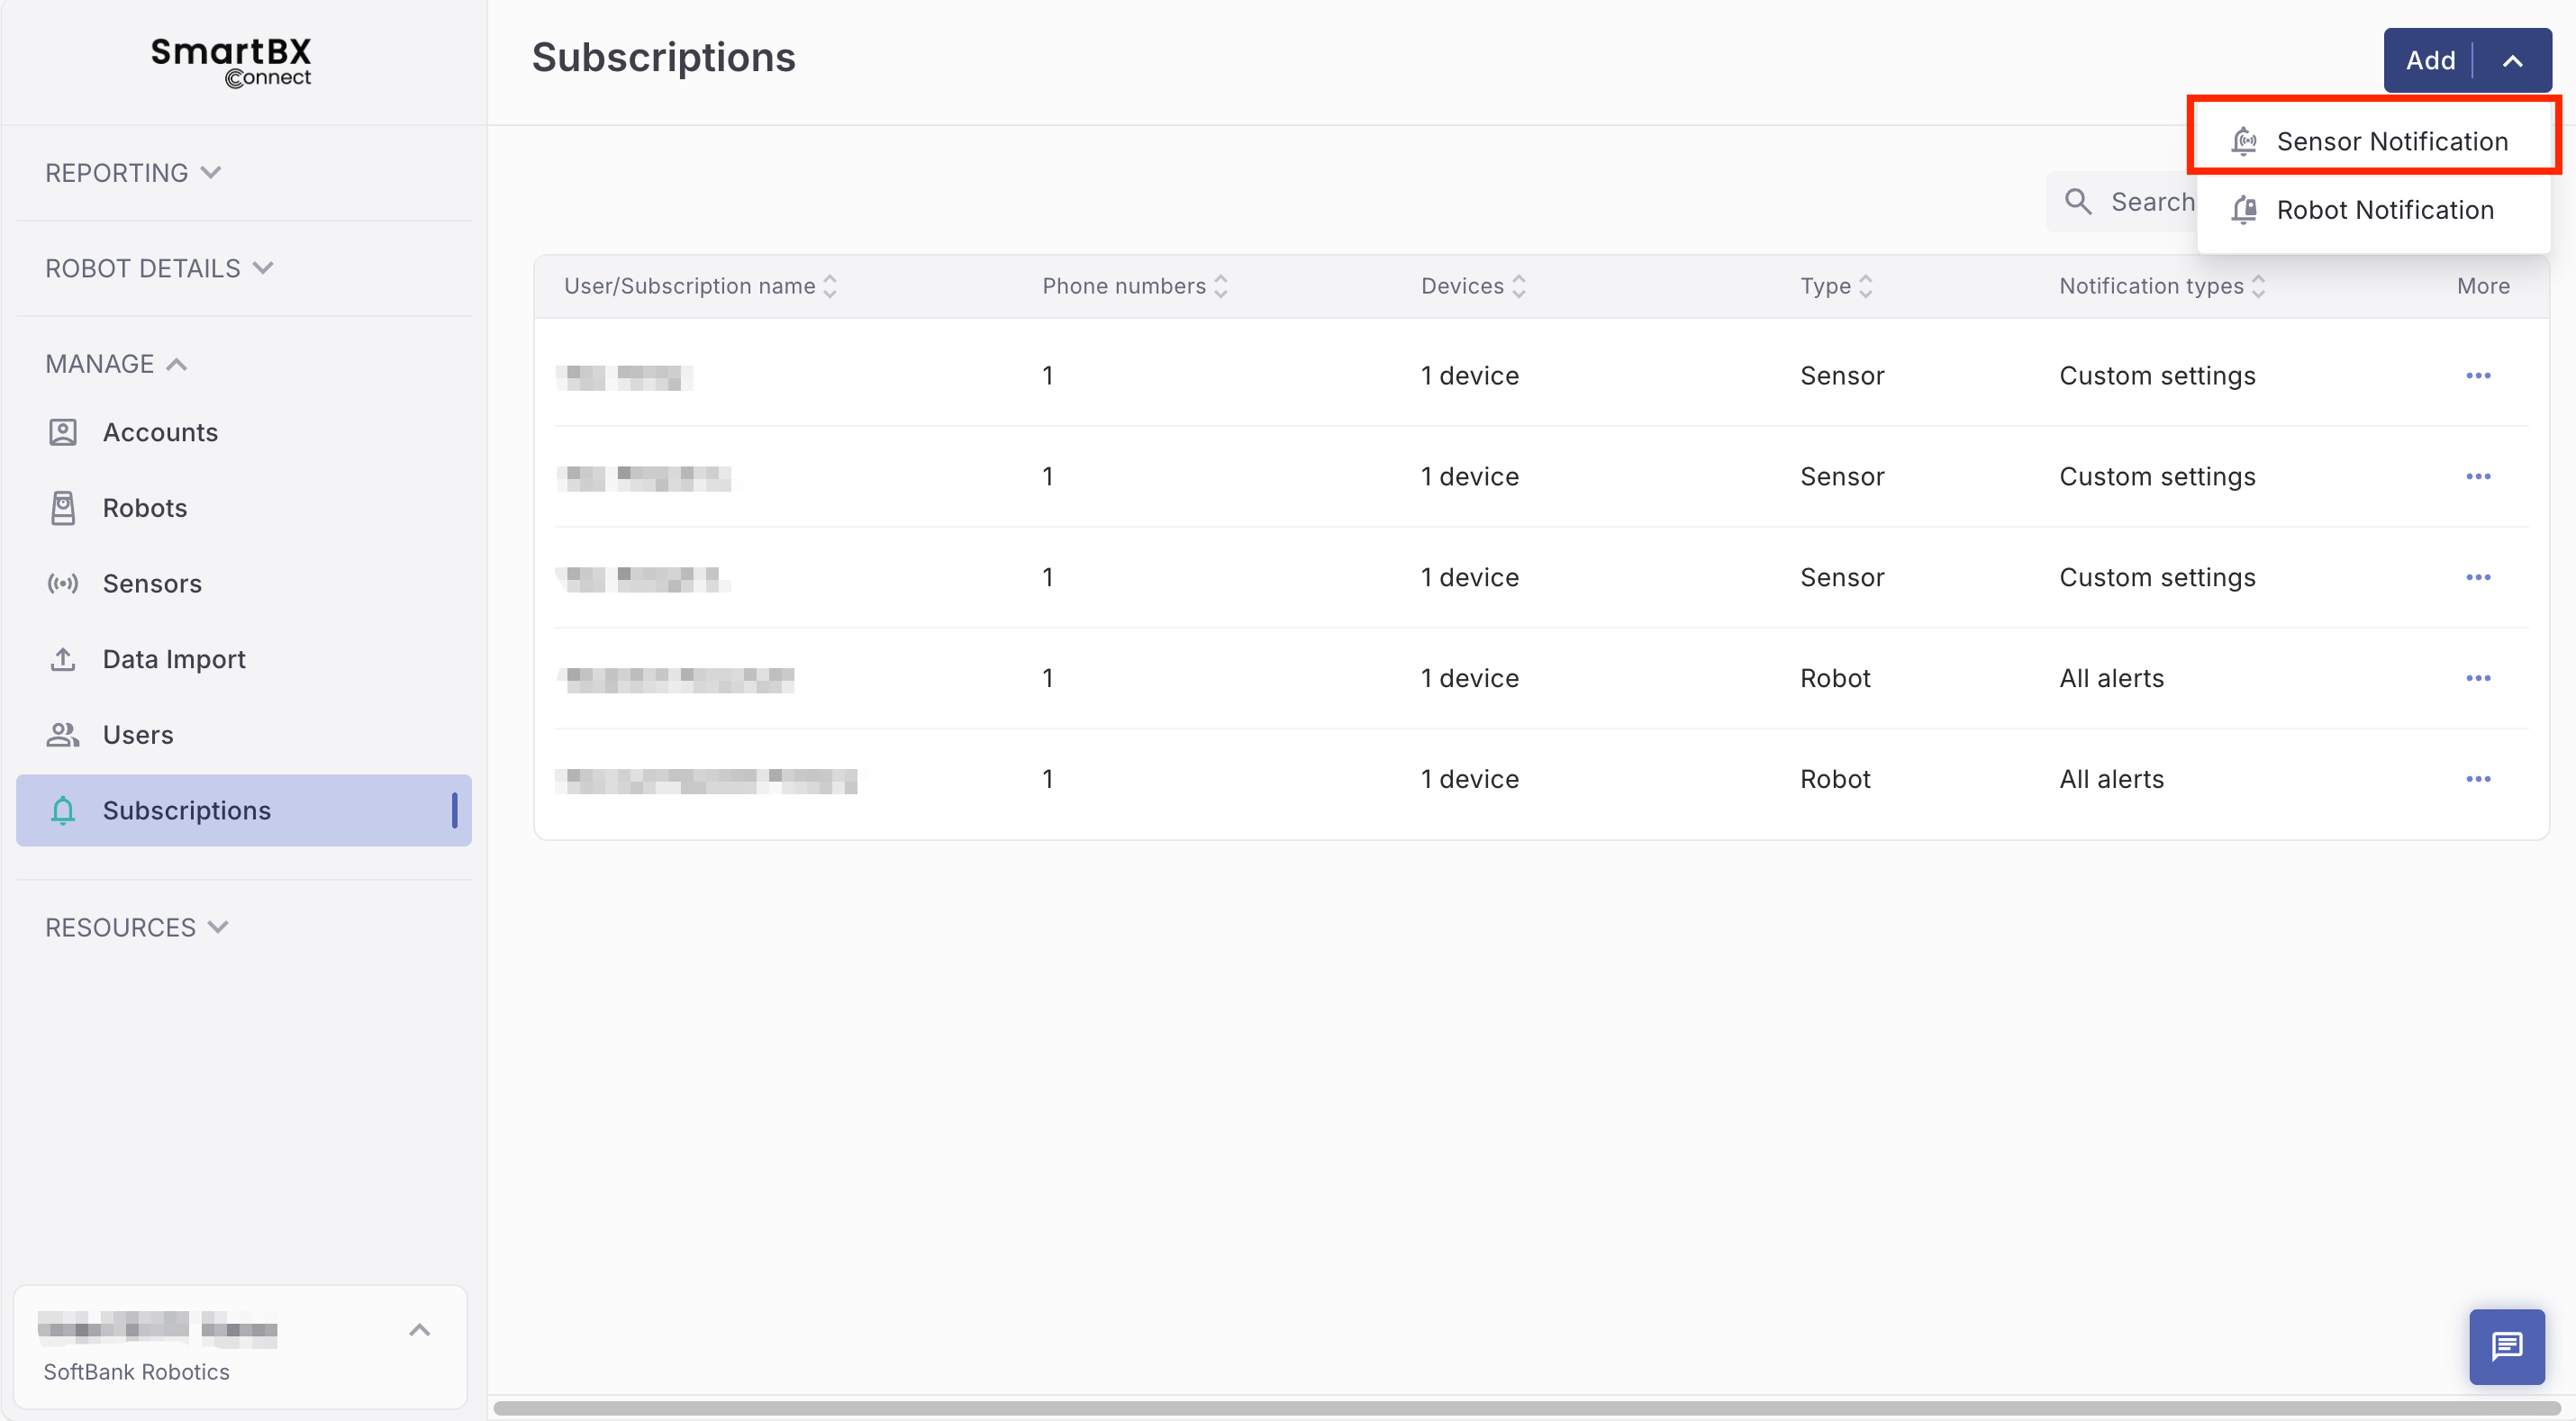Select Sensor Notification menu option
2576x1421 pixels.
pos(2391,141)
